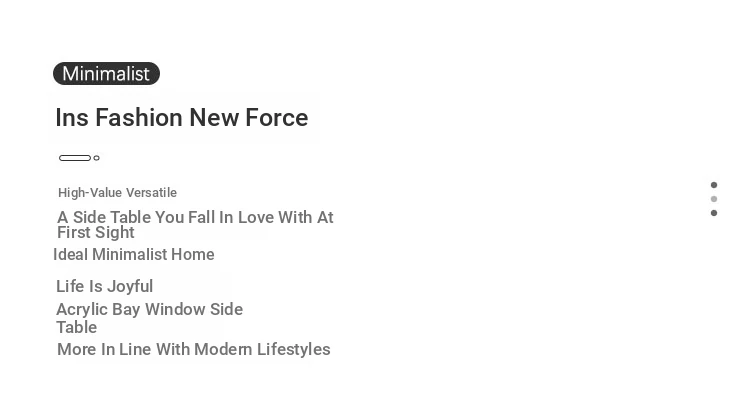Select the first pagination dot
The image size is (750, 396).
click(x=714, y=185)
